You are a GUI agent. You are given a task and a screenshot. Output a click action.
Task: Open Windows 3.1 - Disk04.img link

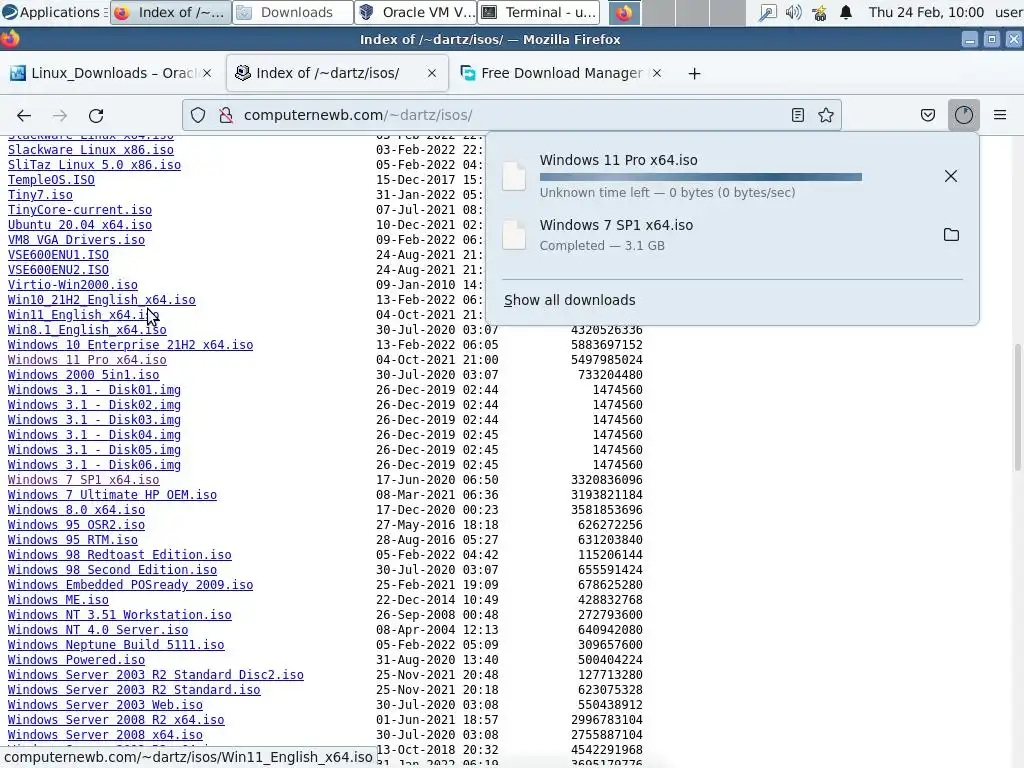coord(94,435)
